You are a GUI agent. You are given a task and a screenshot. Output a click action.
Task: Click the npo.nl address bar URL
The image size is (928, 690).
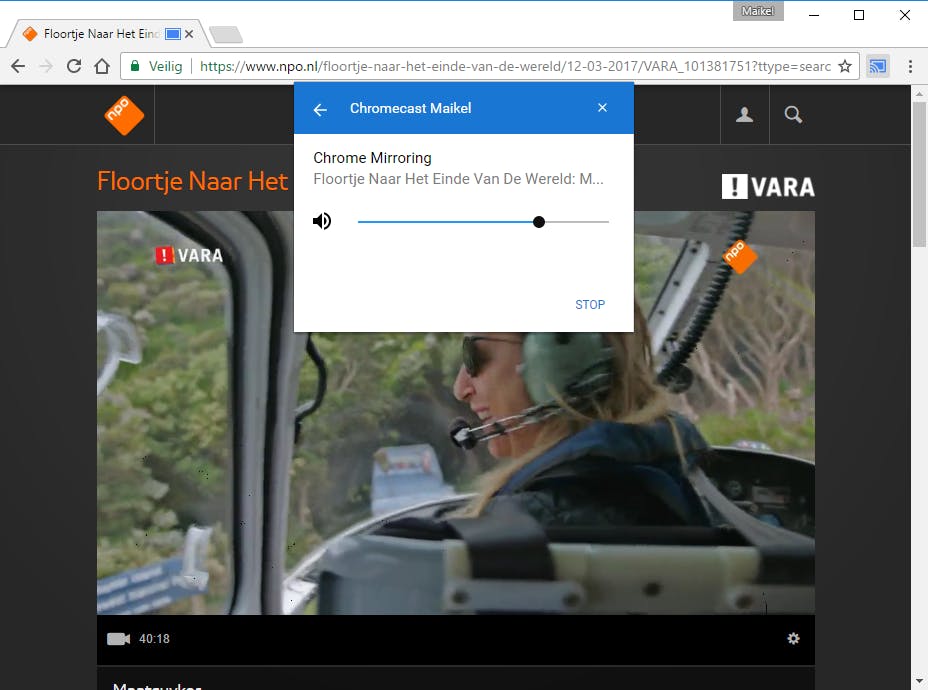[x=515, y=66]
